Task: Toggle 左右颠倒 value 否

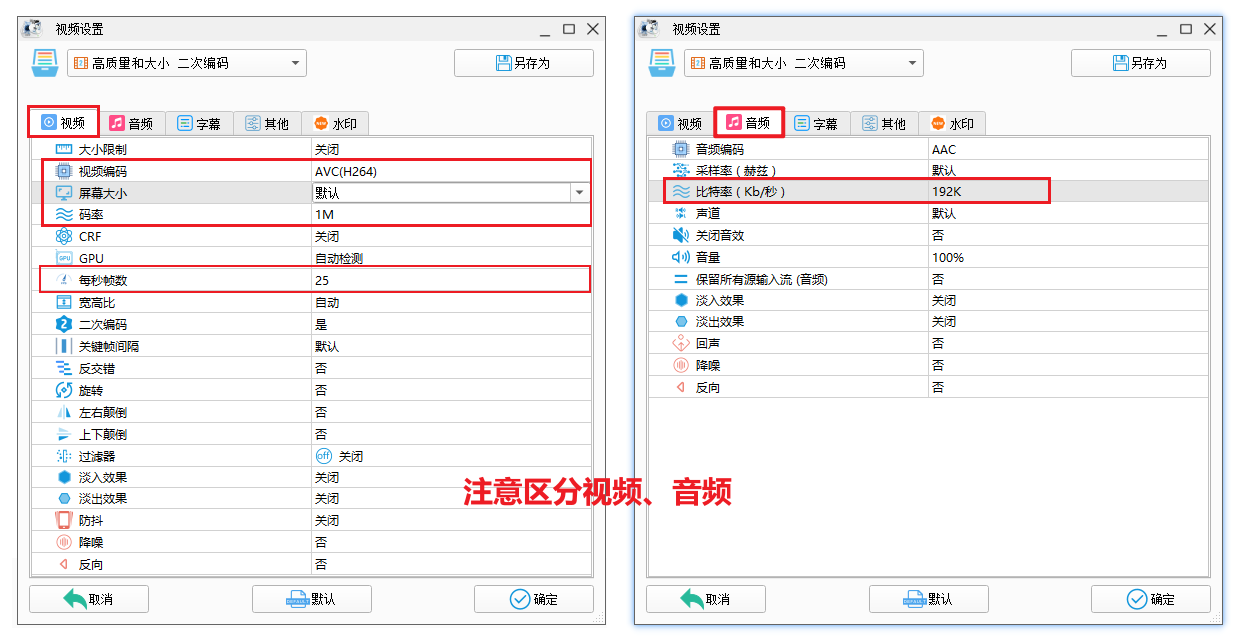Action: point(321,412)
